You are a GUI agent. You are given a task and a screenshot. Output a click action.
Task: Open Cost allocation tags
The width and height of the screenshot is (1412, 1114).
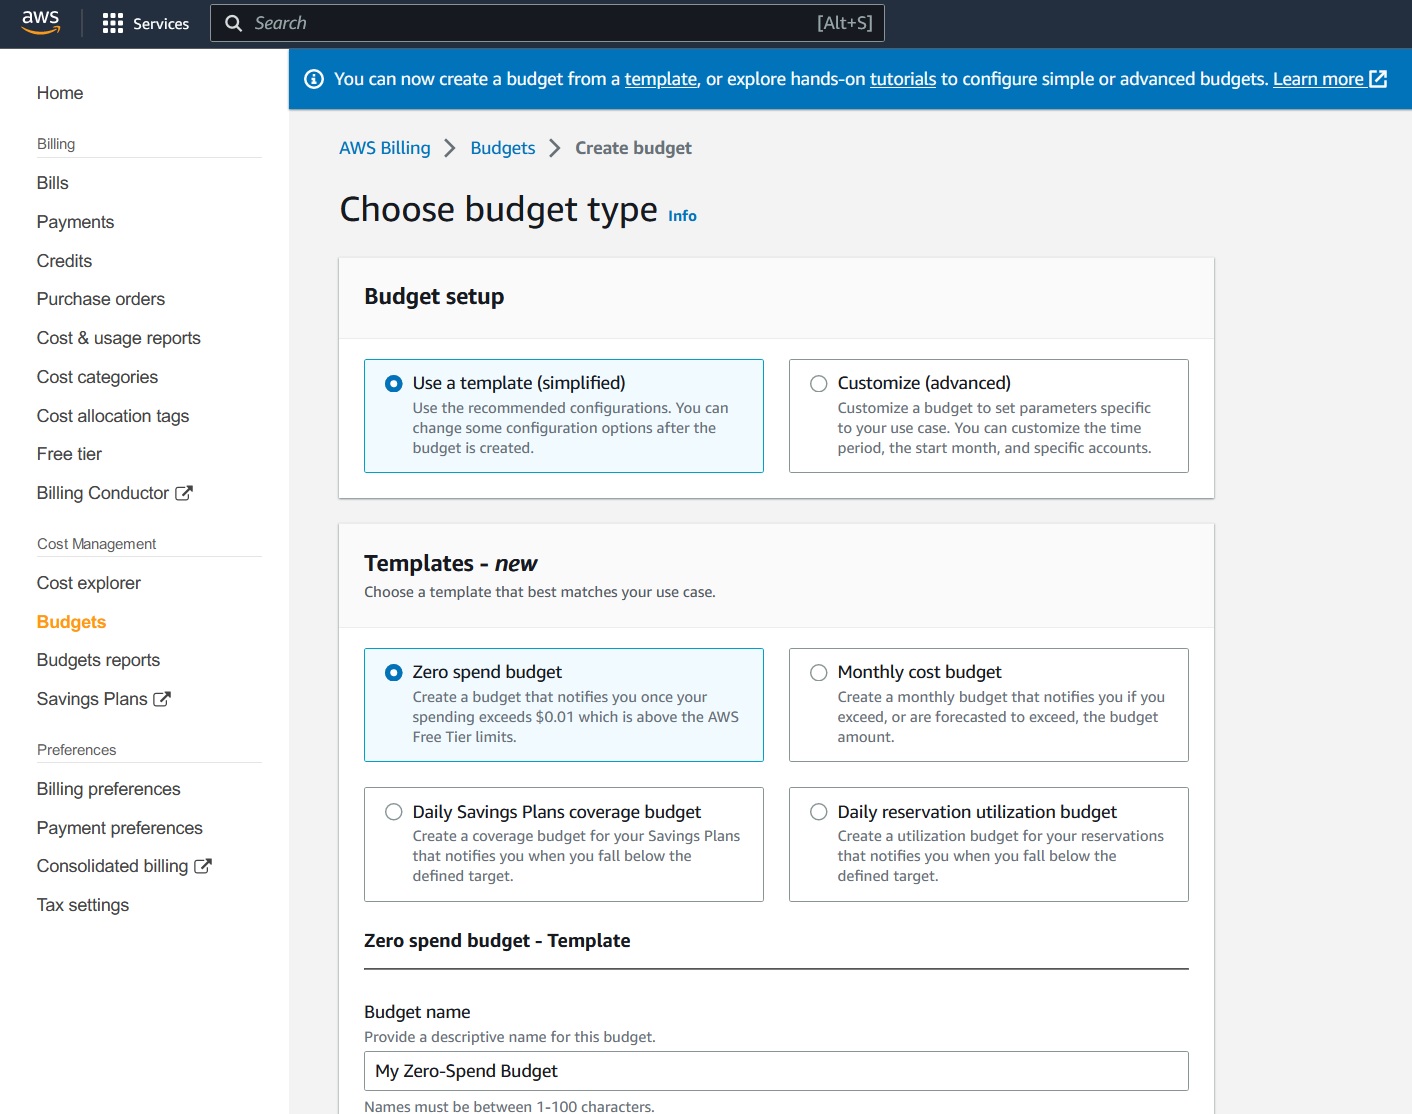tap(113, 416)
